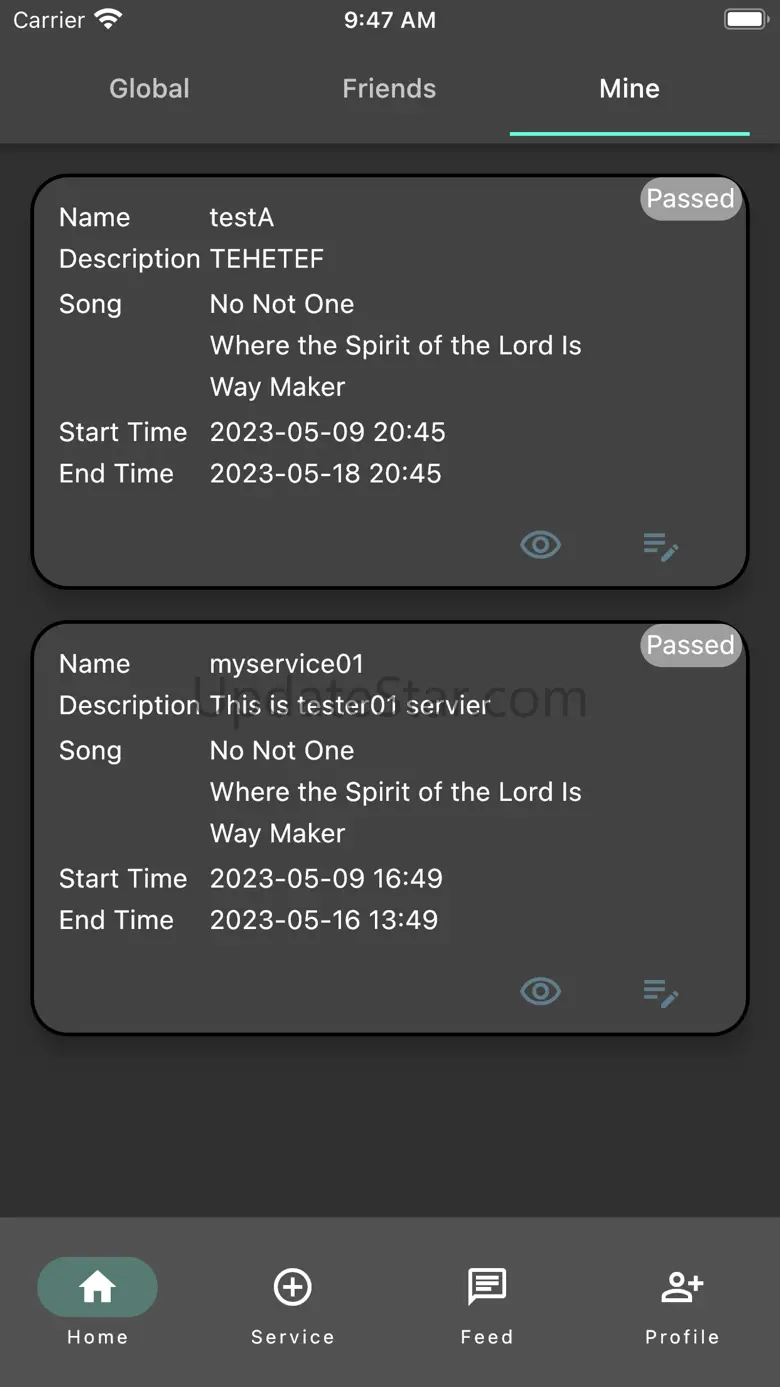Tap the testA service name
Image resolution: width=780 pixels, height=1387 pixels.
241,217
